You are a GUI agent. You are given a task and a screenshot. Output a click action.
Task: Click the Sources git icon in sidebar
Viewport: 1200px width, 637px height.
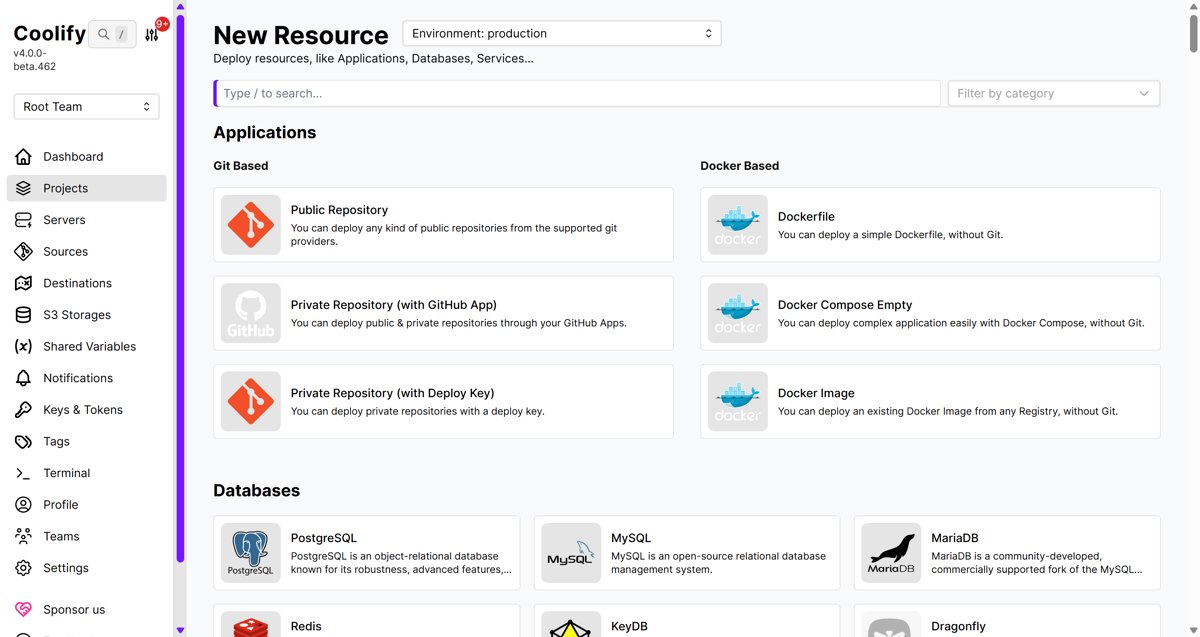(x=24, y=252)
